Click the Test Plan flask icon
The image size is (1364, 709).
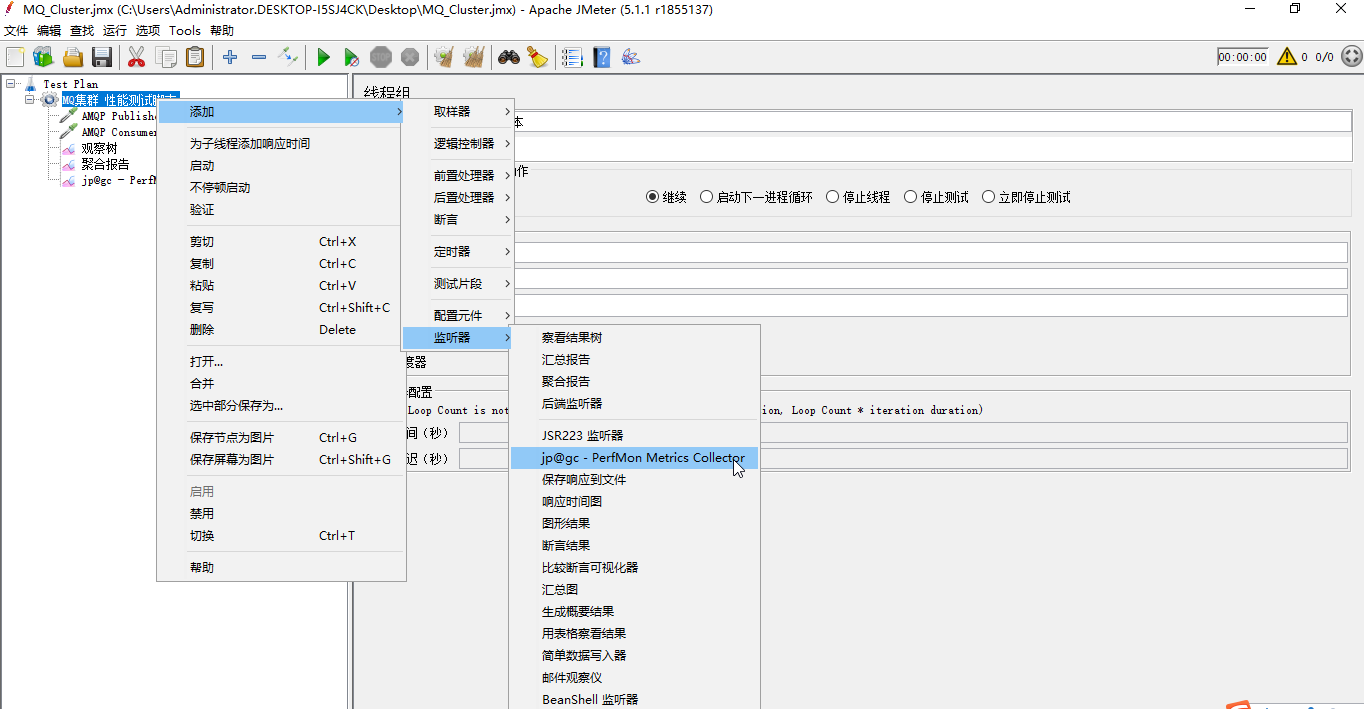coord(30,84)
